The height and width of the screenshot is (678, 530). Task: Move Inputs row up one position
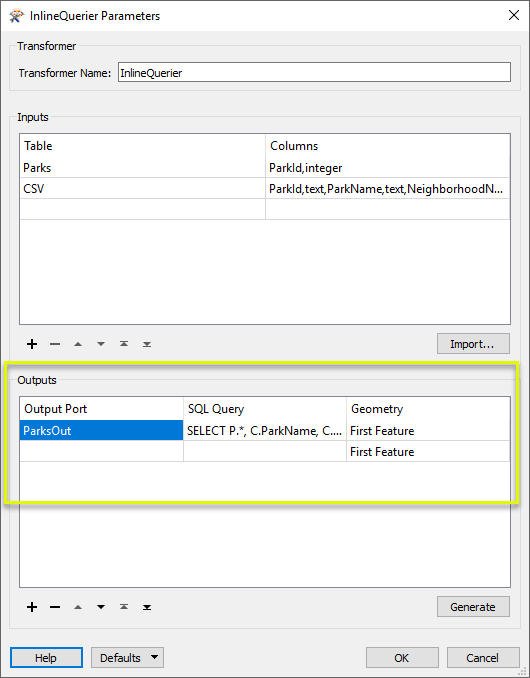[x=78, y=344]
